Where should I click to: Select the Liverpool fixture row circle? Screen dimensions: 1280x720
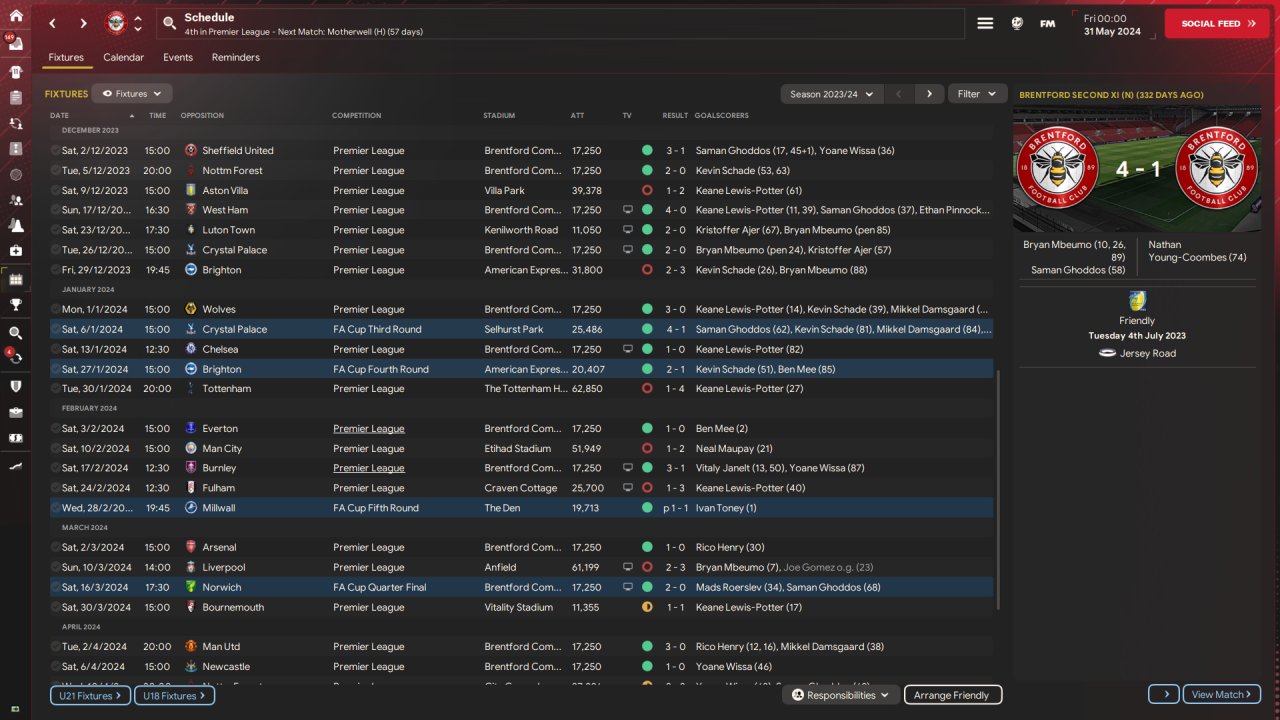pyautogui.click(x=56, y=567)
